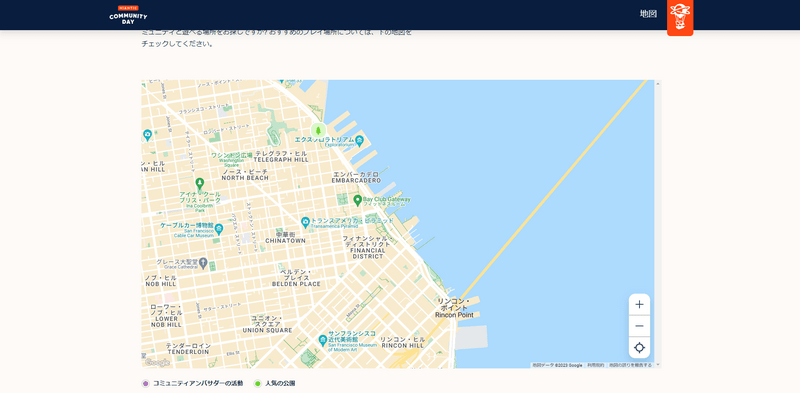The height and width of the screenshot is (393, 800).
Task: Click the 人気の公園 legend label
Action: [280, 383]
